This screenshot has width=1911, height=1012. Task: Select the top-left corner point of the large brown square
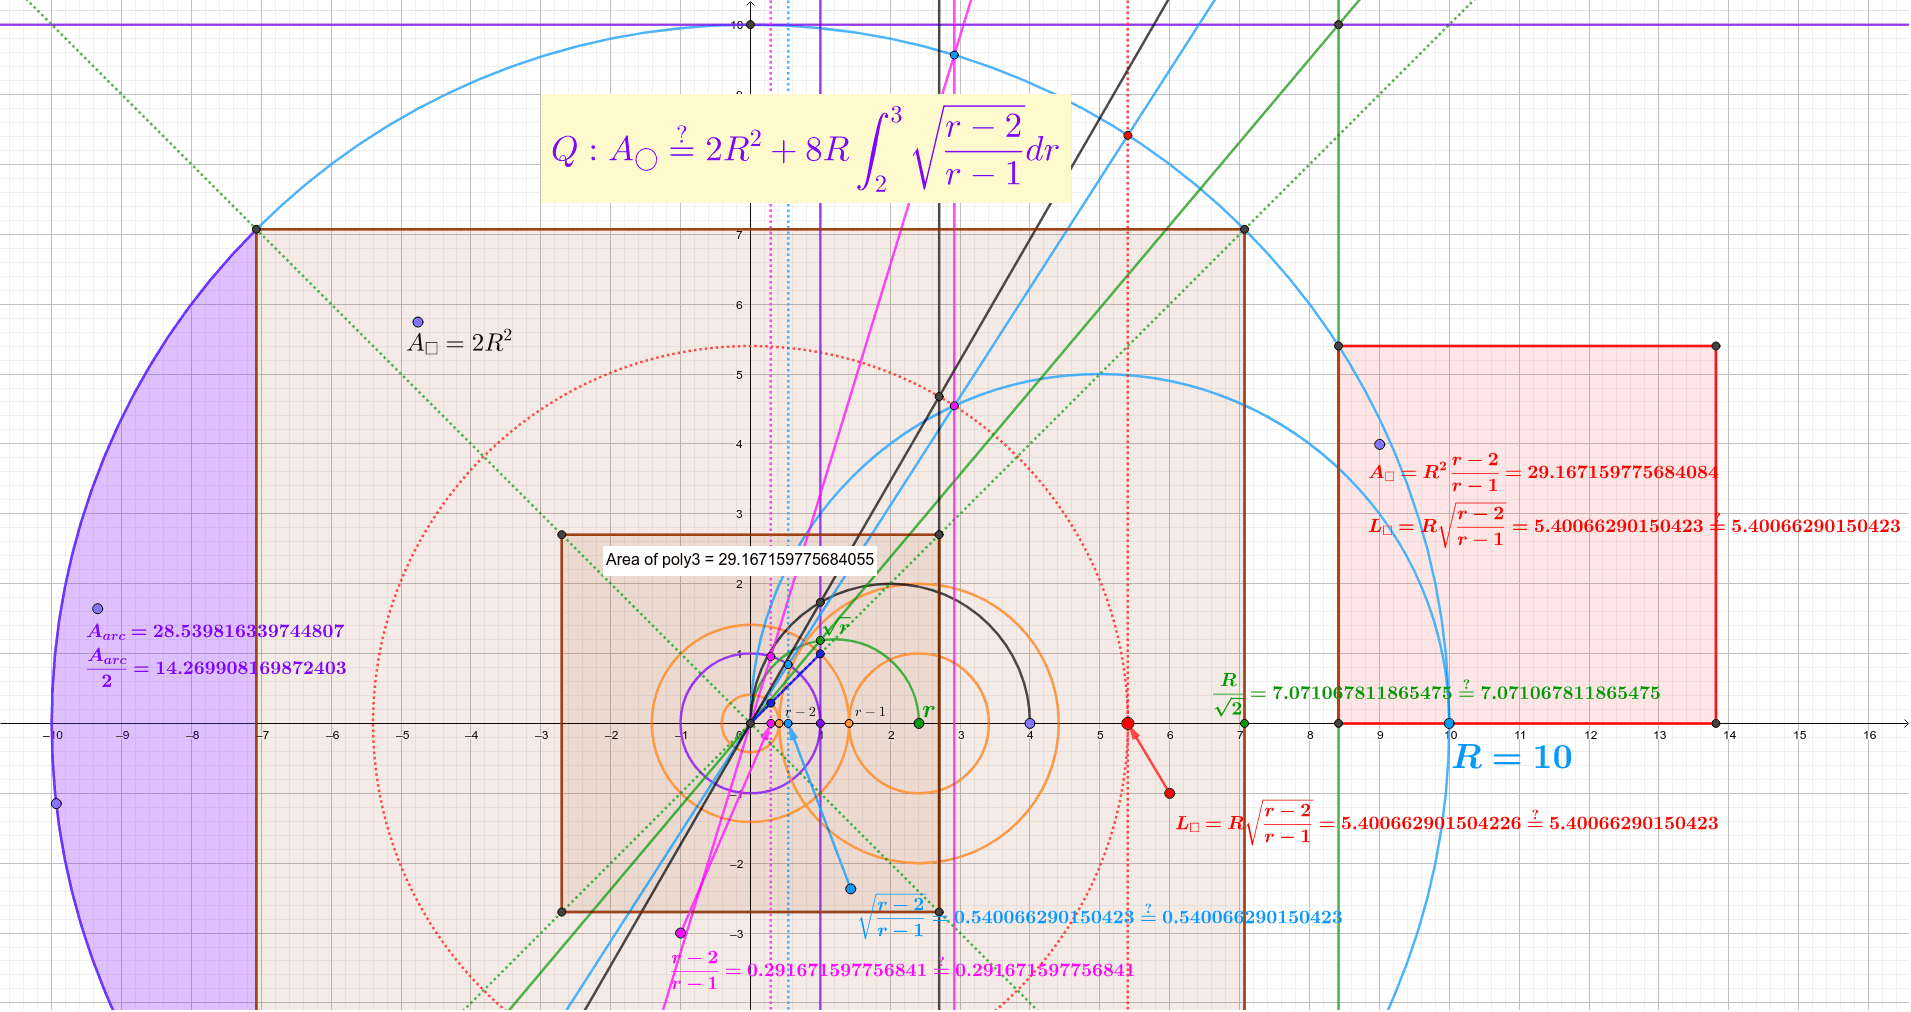click(256, 229)
